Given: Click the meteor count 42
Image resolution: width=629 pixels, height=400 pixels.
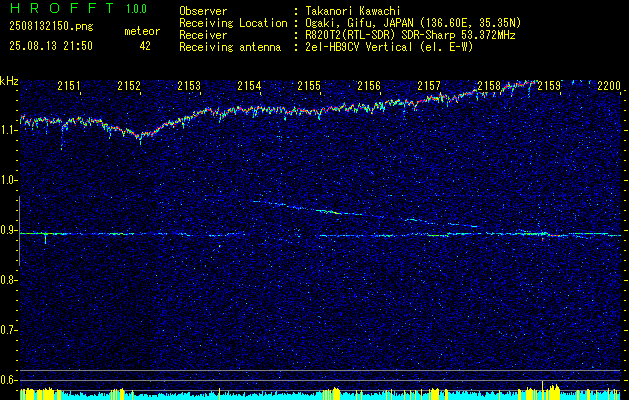Looking at the screenshot, I should click(x=145, y=46).
